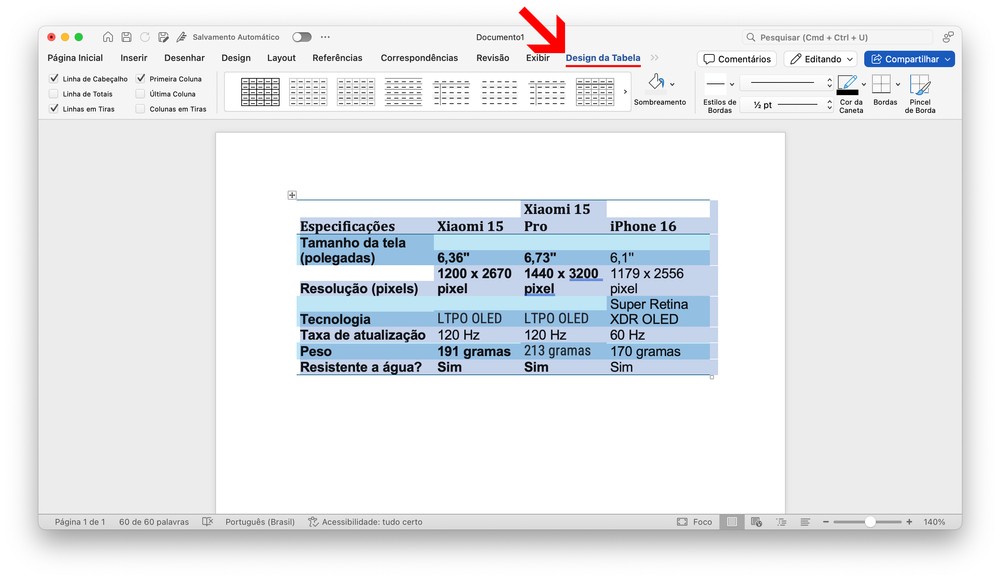Screen dimensions: 1000x580
Task: Click the Comentários button
Action: tap(737, 59)
